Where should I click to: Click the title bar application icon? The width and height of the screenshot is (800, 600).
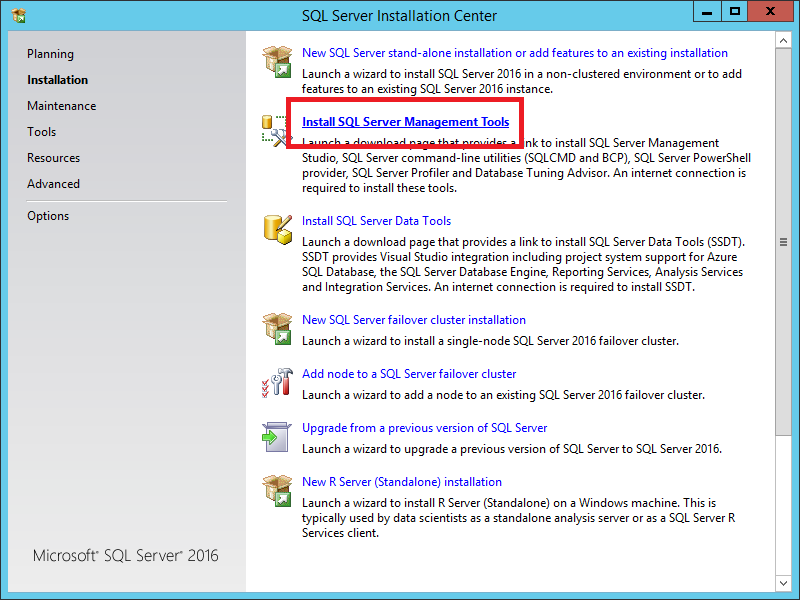pos(18,15)
